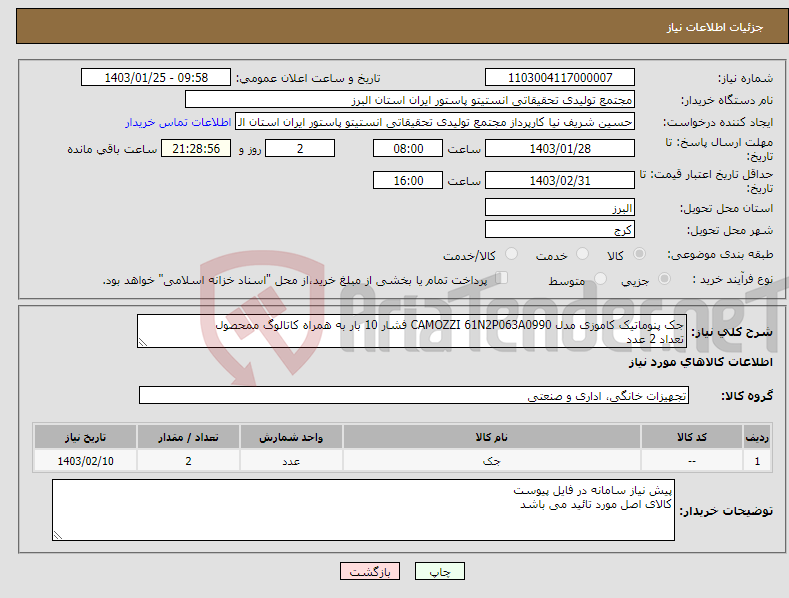
Task: Select the خدمت radio button
Action: pos(582,254)
